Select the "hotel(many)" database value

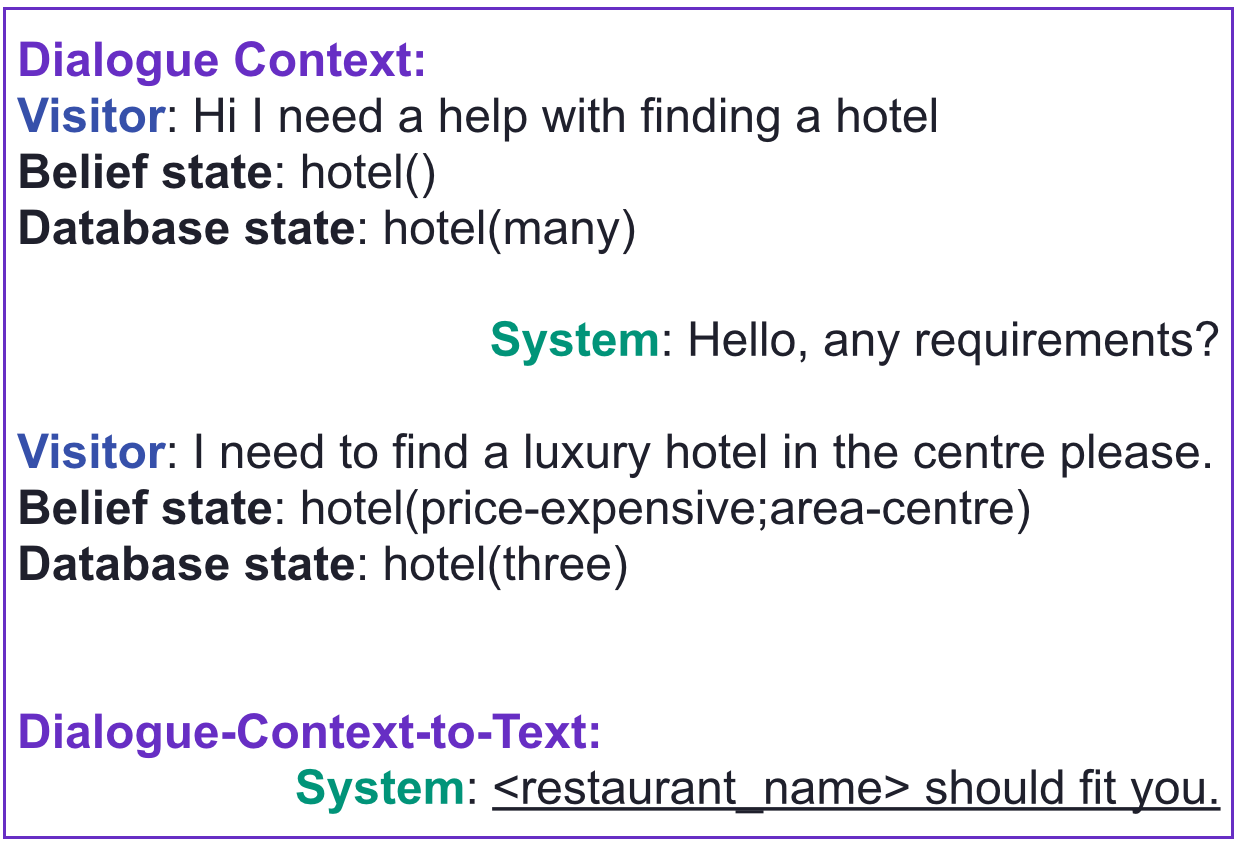(x=509, y=230)
